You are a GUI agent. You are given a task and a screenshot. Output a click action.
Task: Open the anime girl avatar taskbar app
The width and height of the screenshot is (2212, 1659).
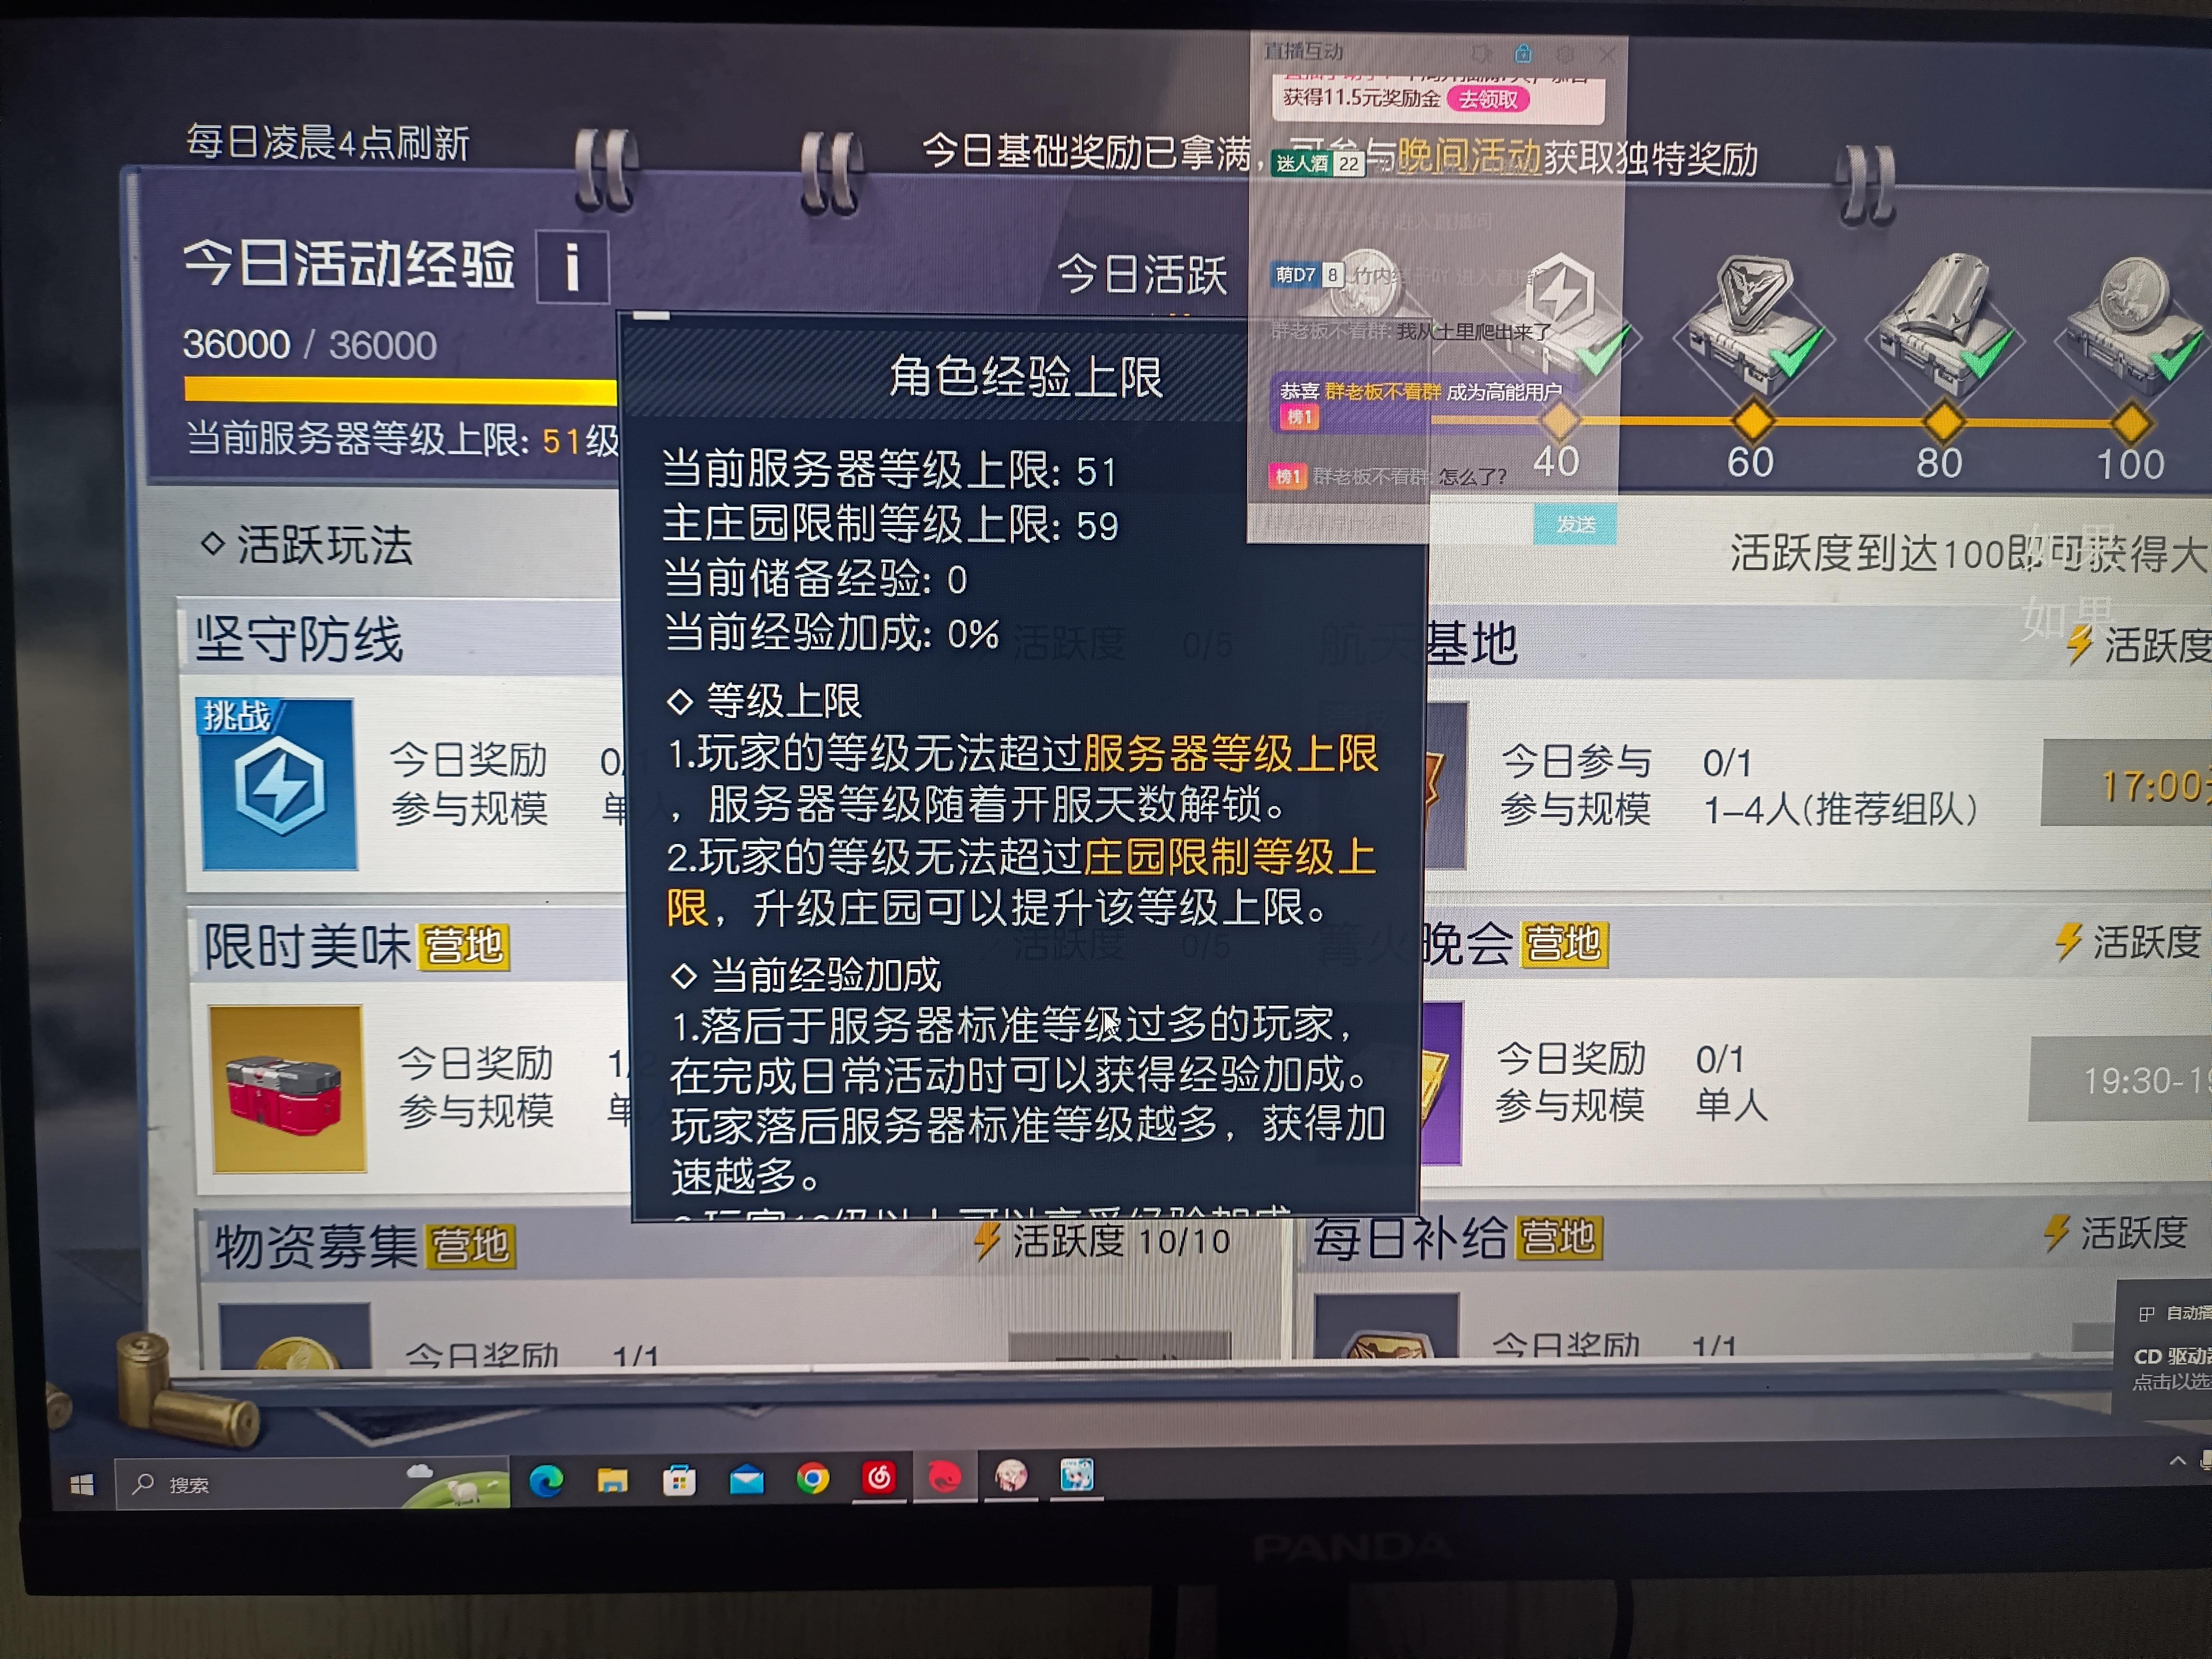point(1011,1475)
